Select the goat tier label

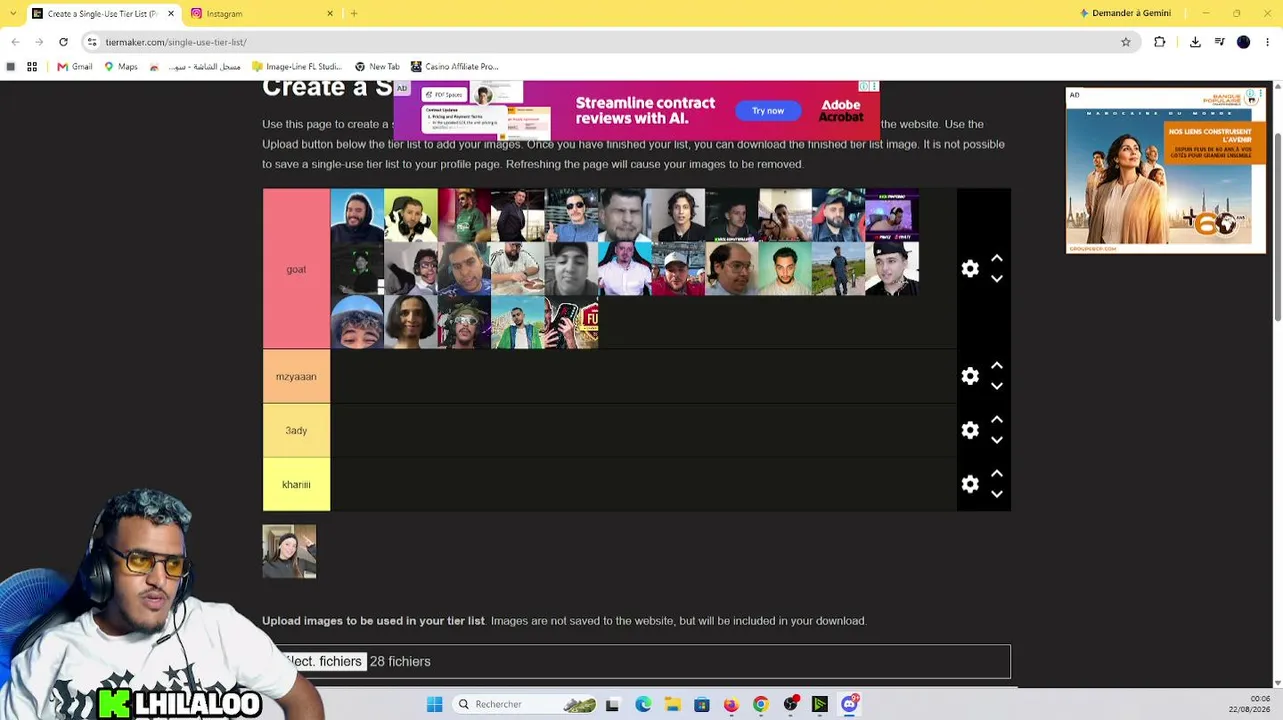[x=296, y=269]
